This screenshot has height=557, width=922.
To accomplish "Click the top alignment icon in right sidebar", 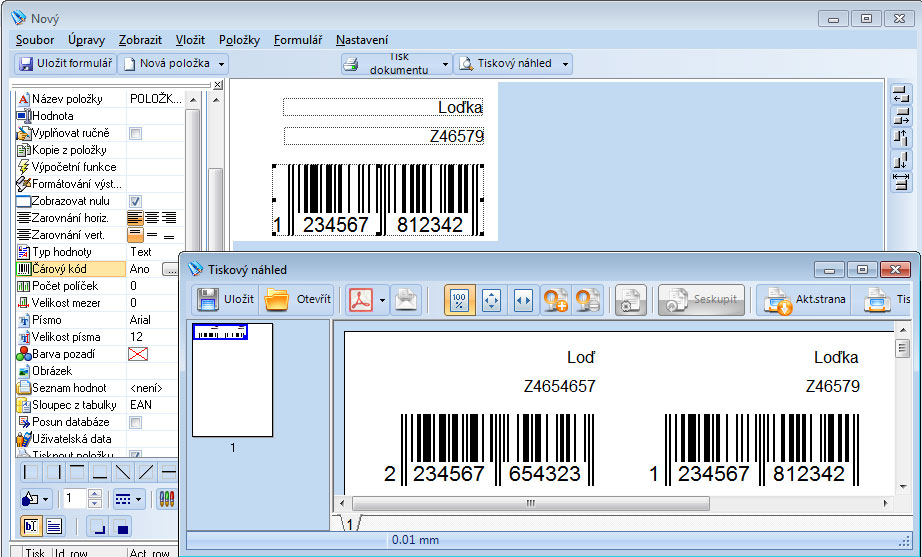I will 901,94.
